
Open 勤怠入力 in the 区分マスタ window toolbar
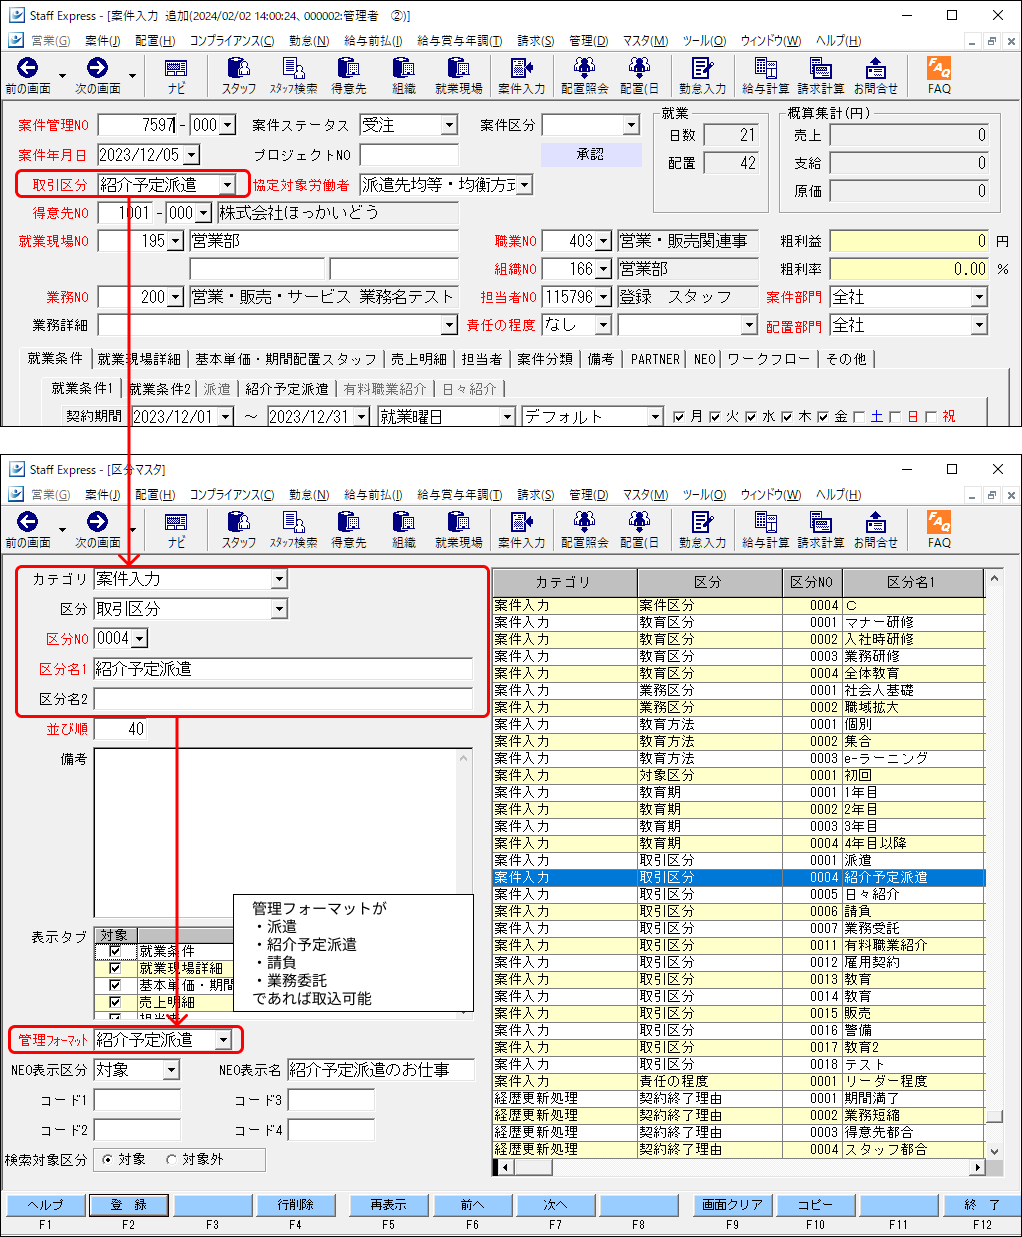tap(702, 529)
